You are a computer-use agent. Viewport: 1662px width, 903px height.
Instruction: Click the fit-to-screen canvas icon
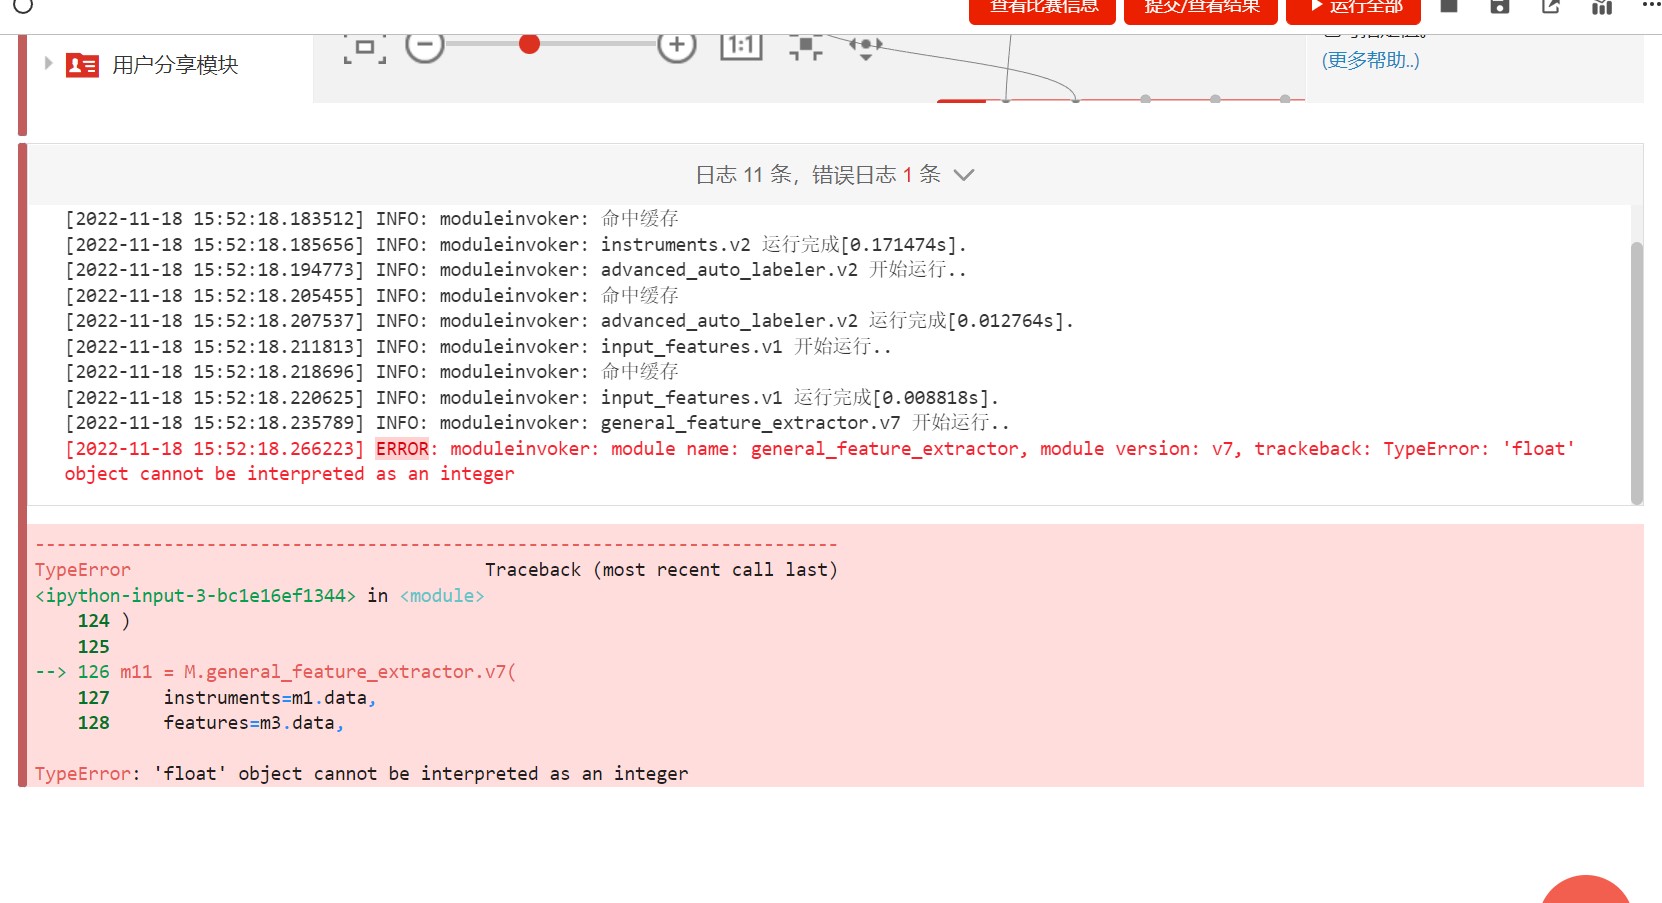pos(365,47)
